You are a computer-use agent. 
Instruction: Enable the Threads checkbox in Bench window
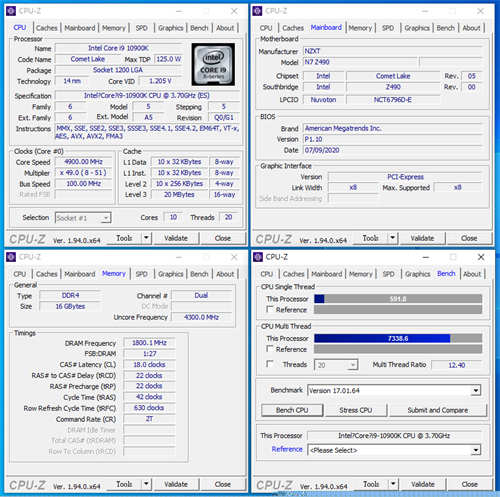[x=270, y=364]
